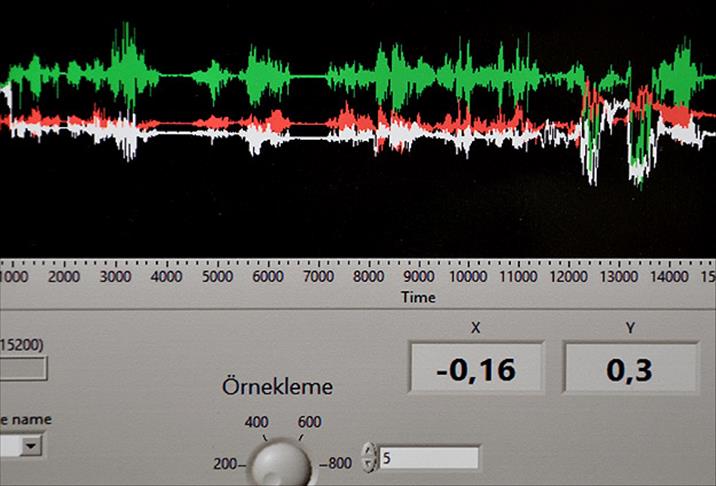716x486 pixels.
Task: Click the Time axis label
Action: [x=418, y=297]
